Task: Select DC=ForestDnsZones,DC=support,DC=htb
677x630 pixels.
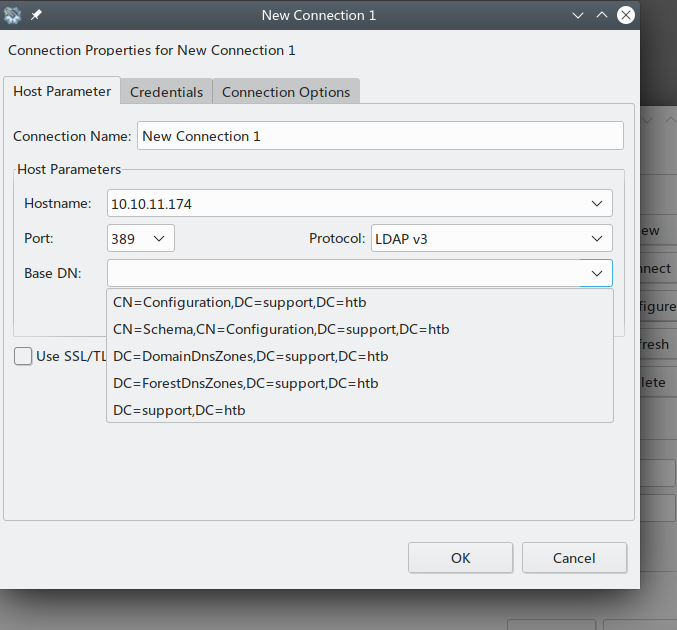Action: (x=360, y=383)
